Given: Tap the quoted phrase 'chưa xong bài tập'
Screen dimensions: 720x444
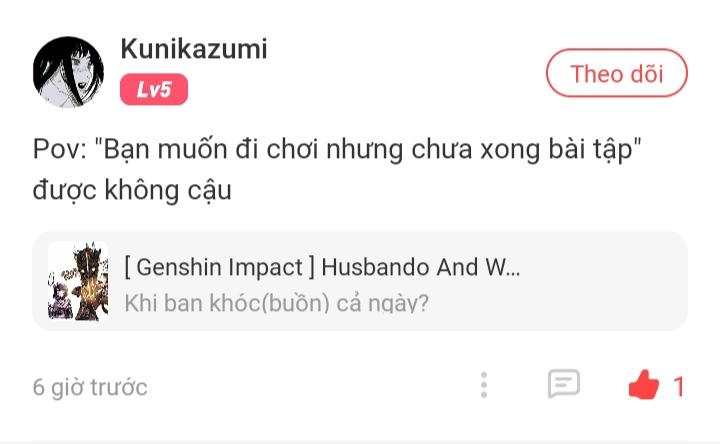Looking at the screenshot, I should pyautogui.click(x=522, y=150).
